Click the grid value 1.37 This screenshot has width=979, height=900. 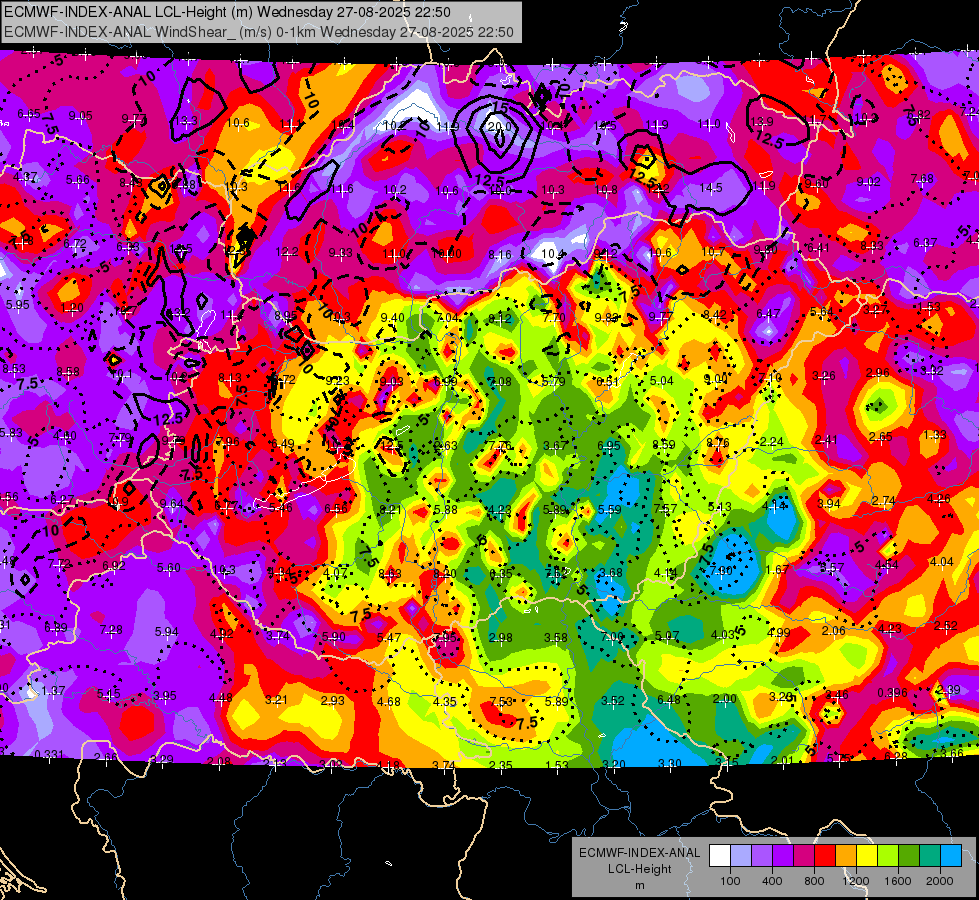click(x=54, y=691)
